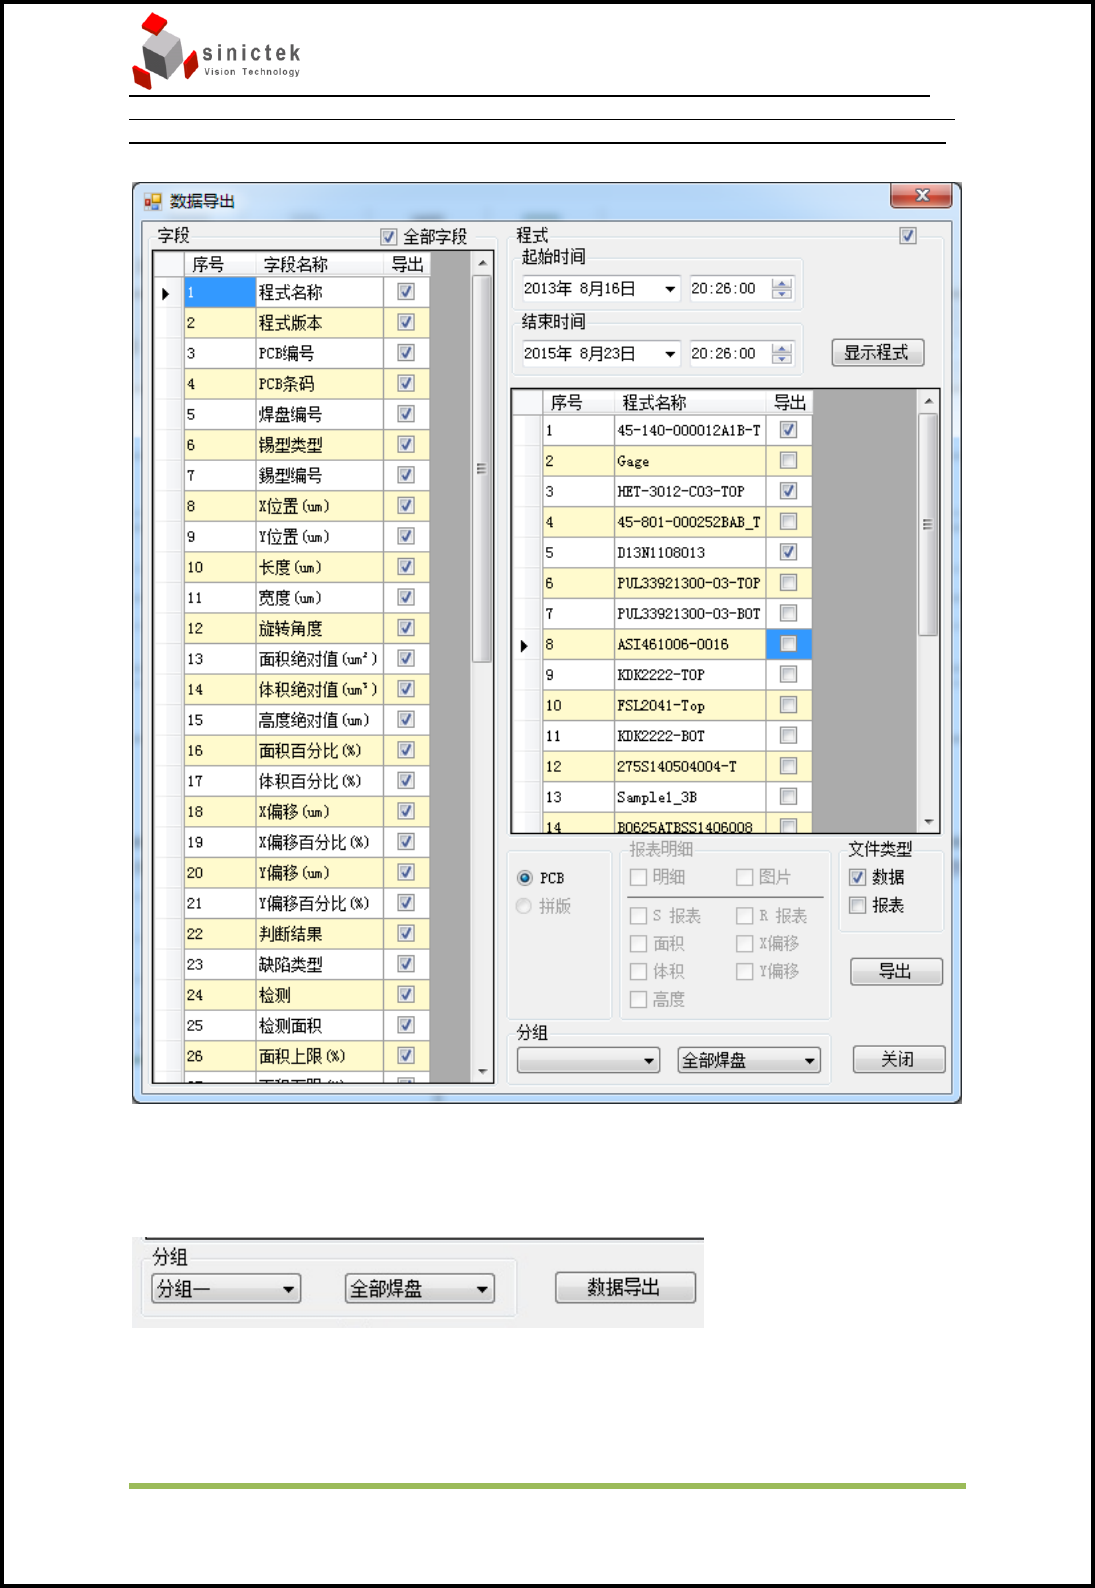Screen dimensions: 1095x1588
Task: Open the lower 全部焊盘 dropdown beside 分组一
Action: tap(419, 1289)
